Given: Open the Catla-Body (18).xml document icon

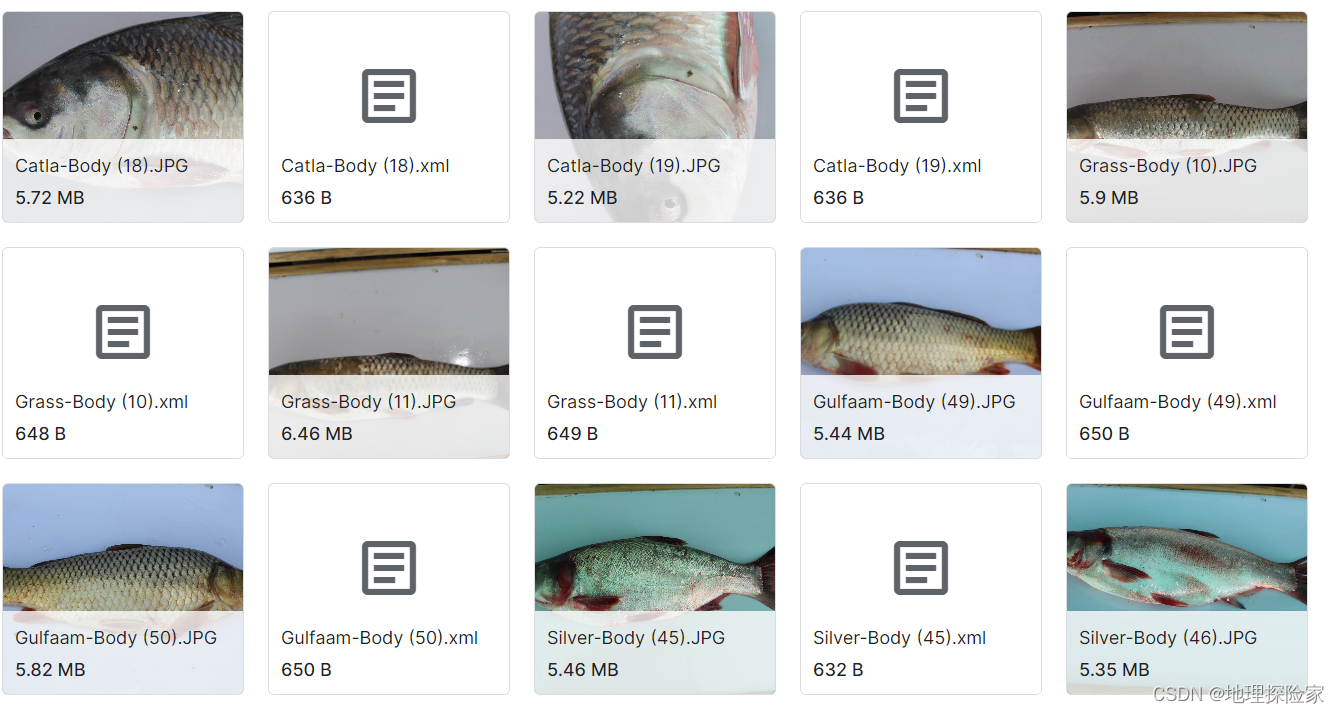Looking at the screenshot, I should [x=388, y=96].
